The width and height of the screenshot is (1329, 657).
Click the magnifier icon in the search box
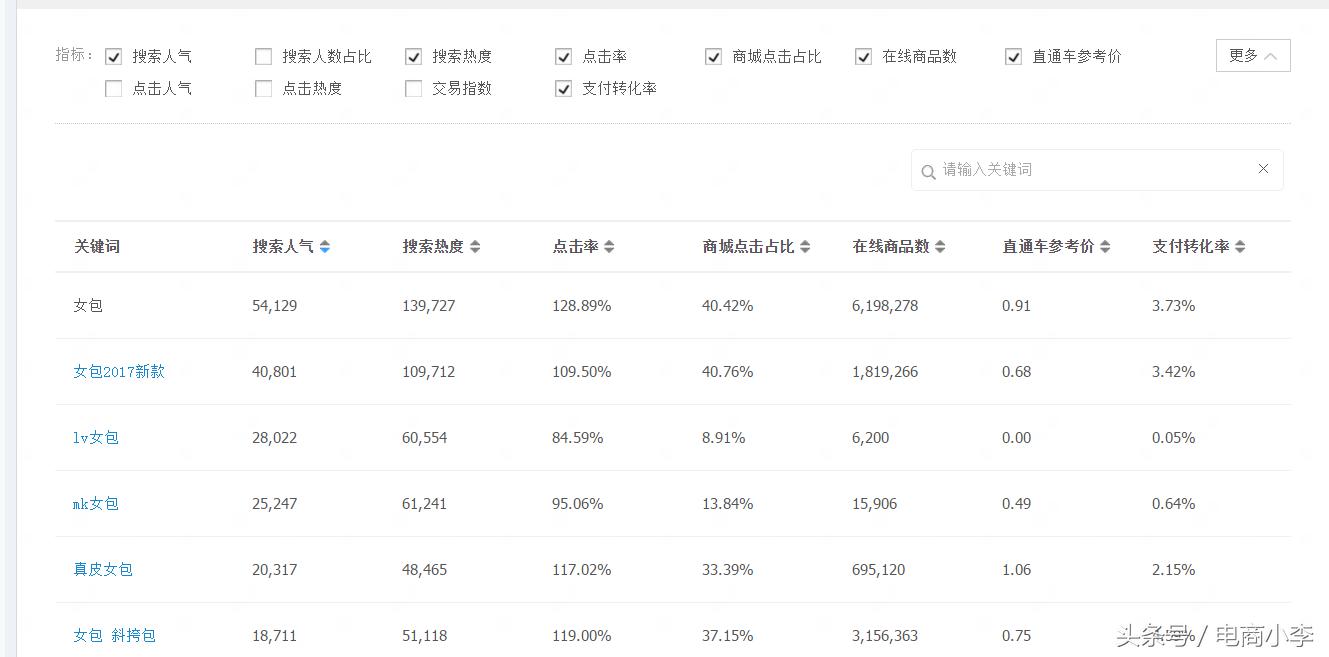pos(929,170)
